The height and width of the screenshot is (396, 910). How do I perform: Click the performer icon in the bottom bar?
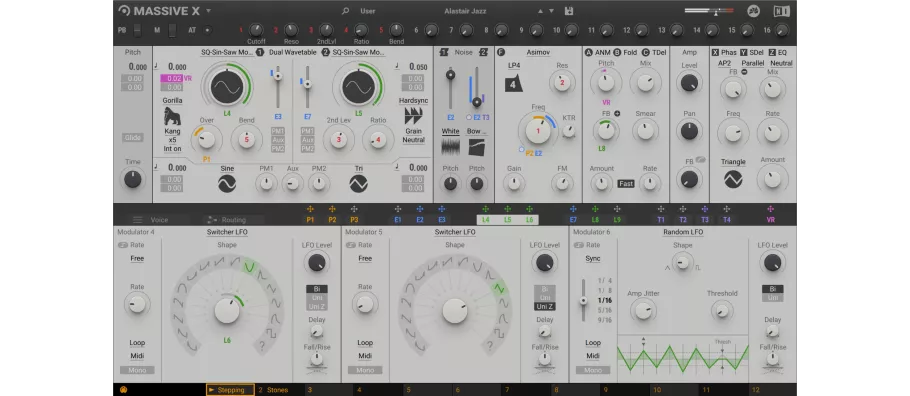pos(123,390)
